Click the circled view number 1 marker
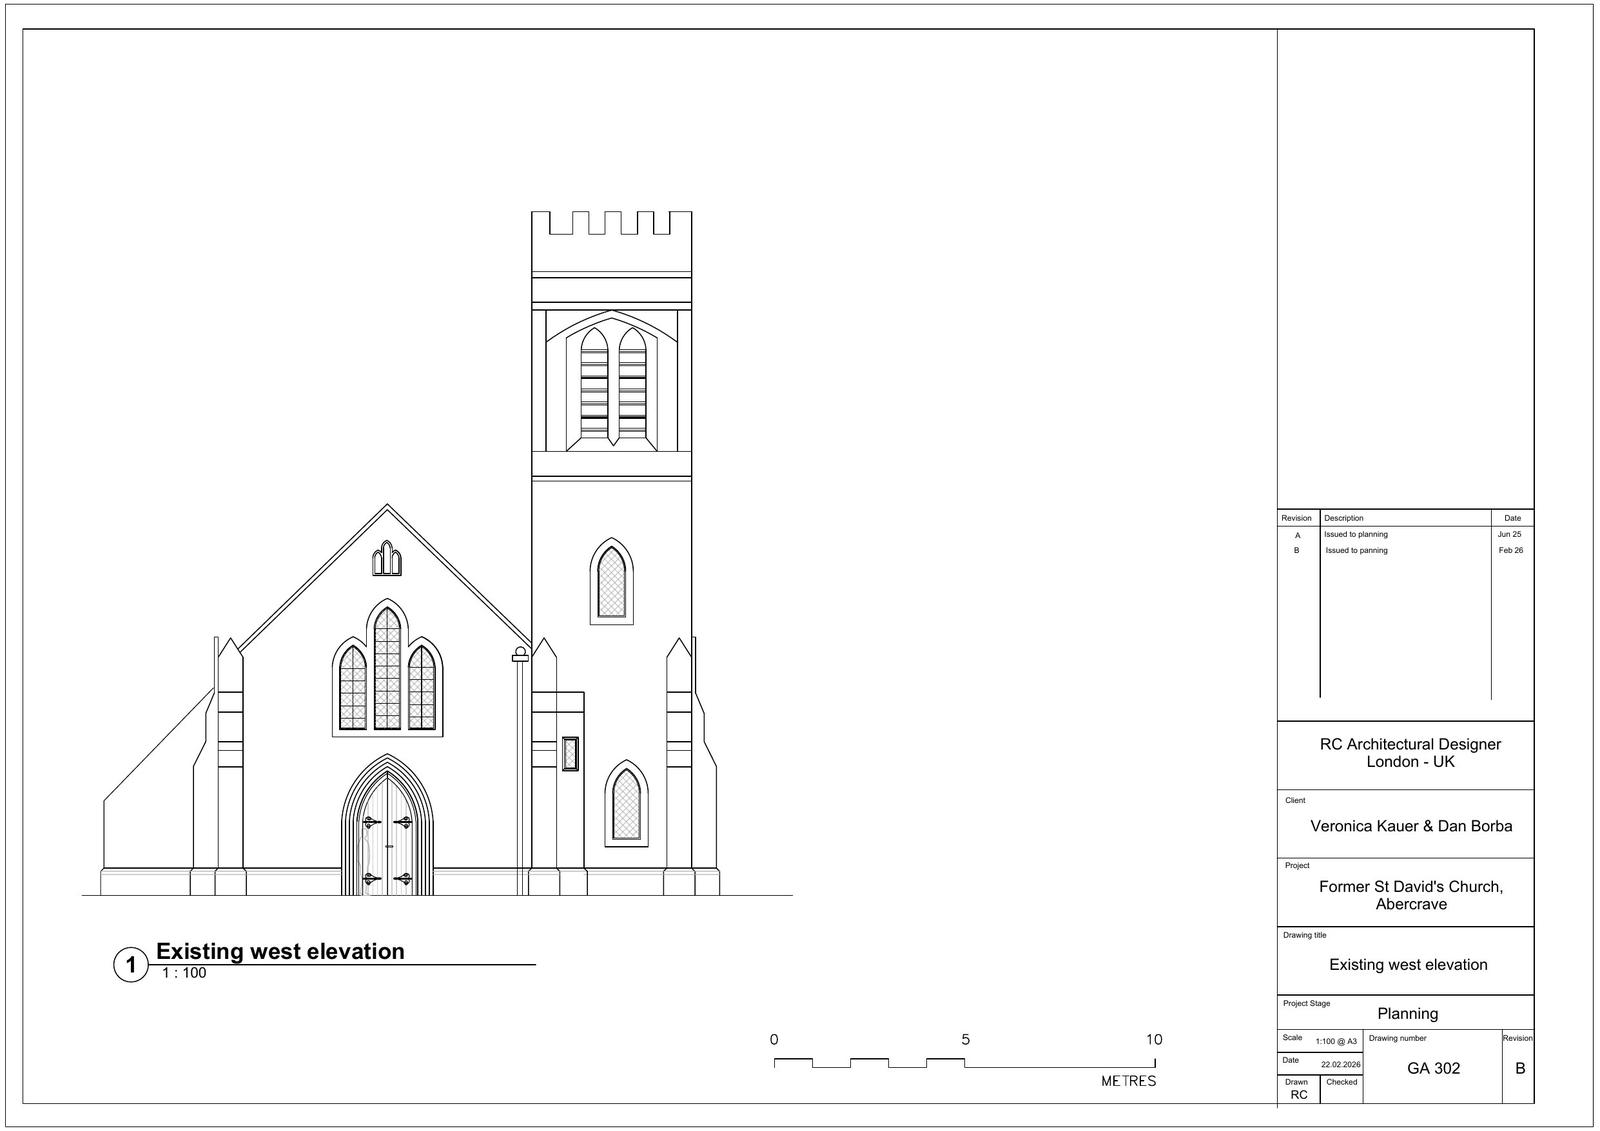 coord(130,966)
